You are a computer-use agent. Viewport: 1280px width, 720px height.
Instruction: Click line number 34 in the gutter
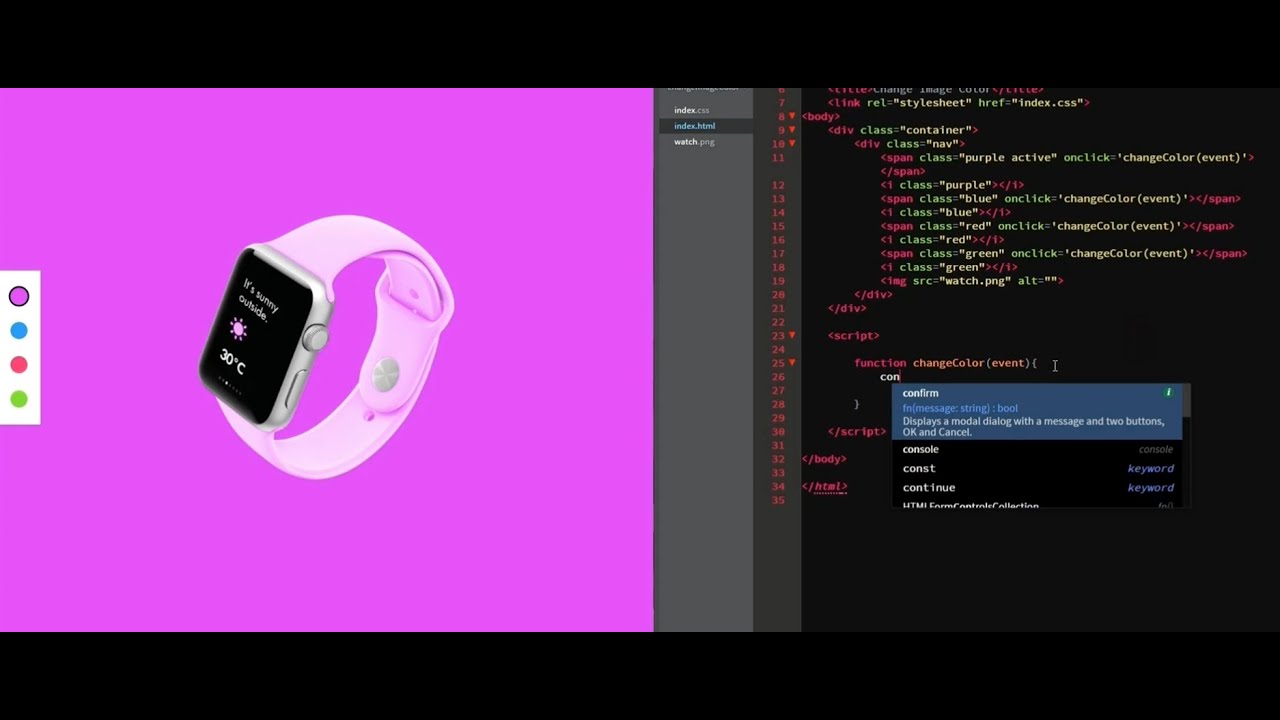click(779, 487)
